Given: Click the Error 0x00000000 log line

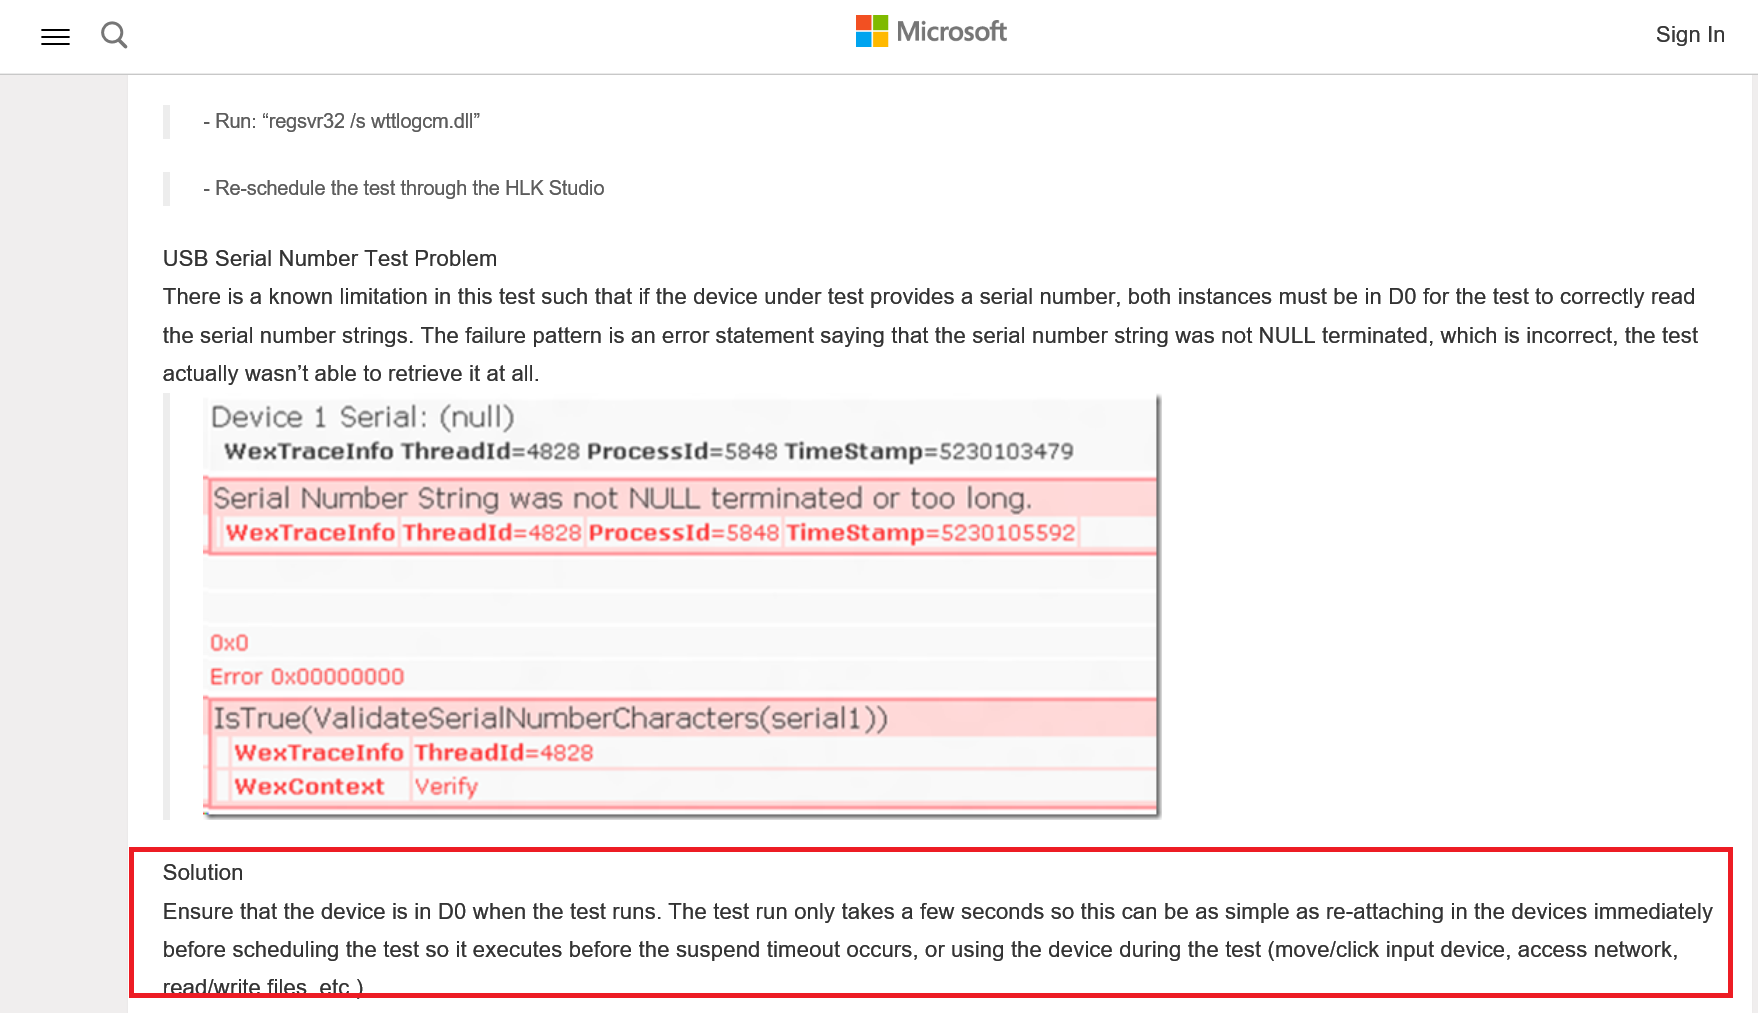Looking at the screenshot, I should tap(306, 677).
